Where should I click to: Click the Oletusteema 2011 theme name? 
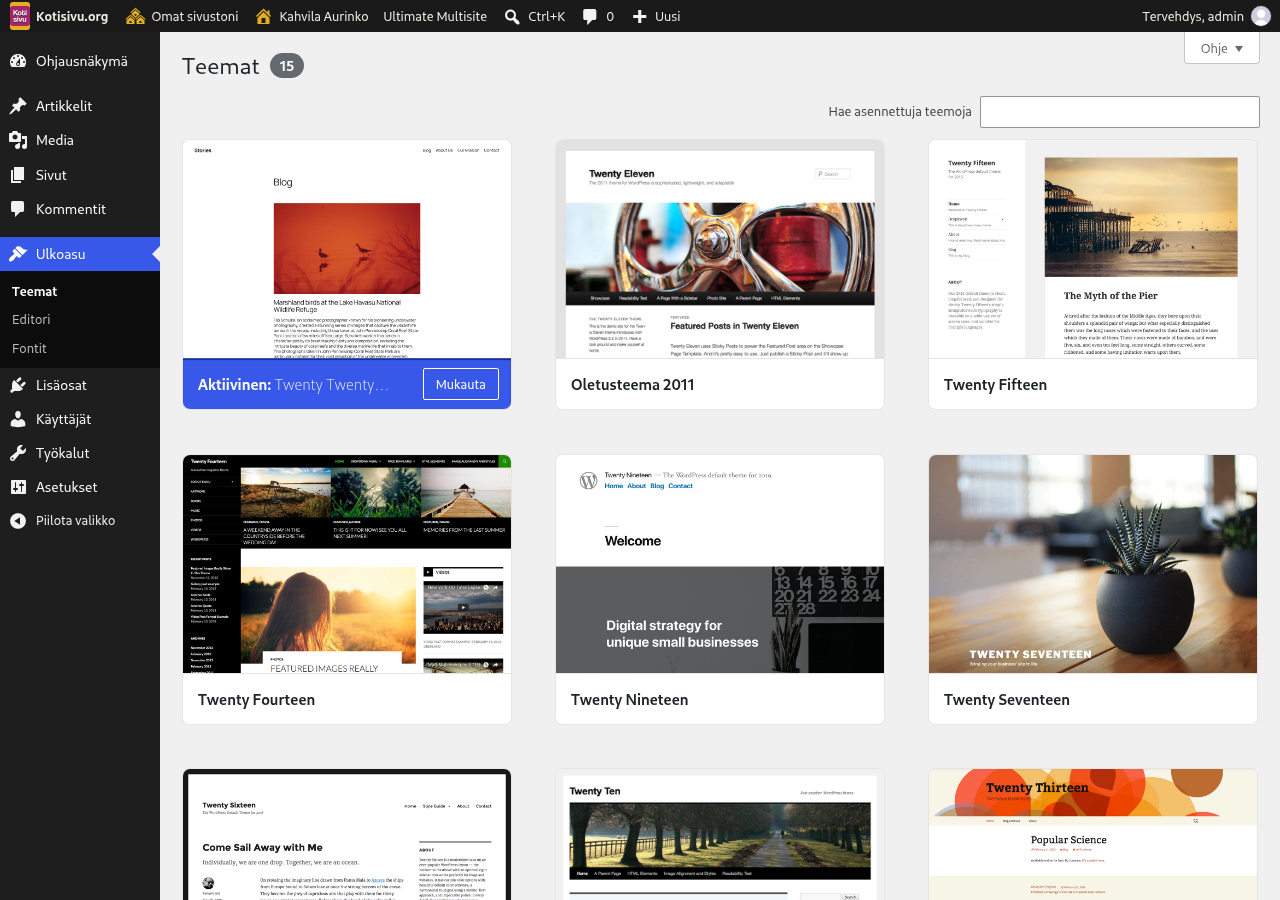tap(632, 384)
